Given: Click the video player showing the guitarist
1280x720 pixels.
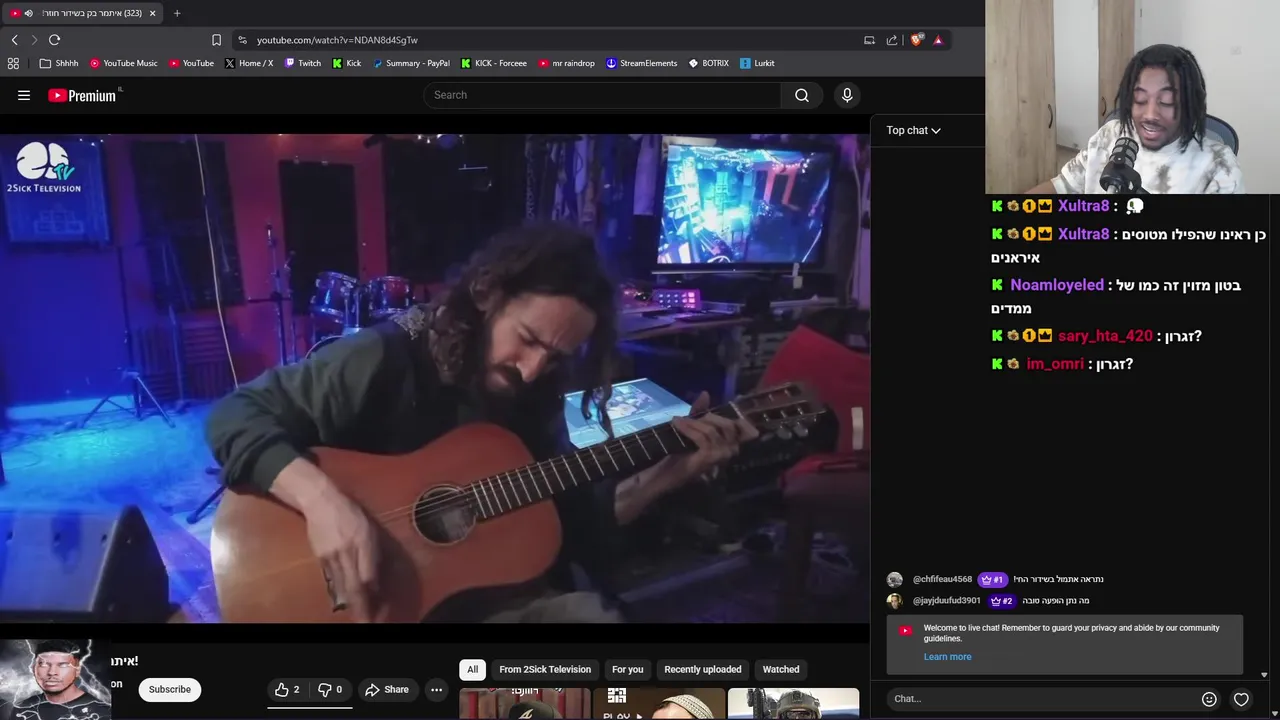Looking at the screenshot, I should (x=435, y=378).
